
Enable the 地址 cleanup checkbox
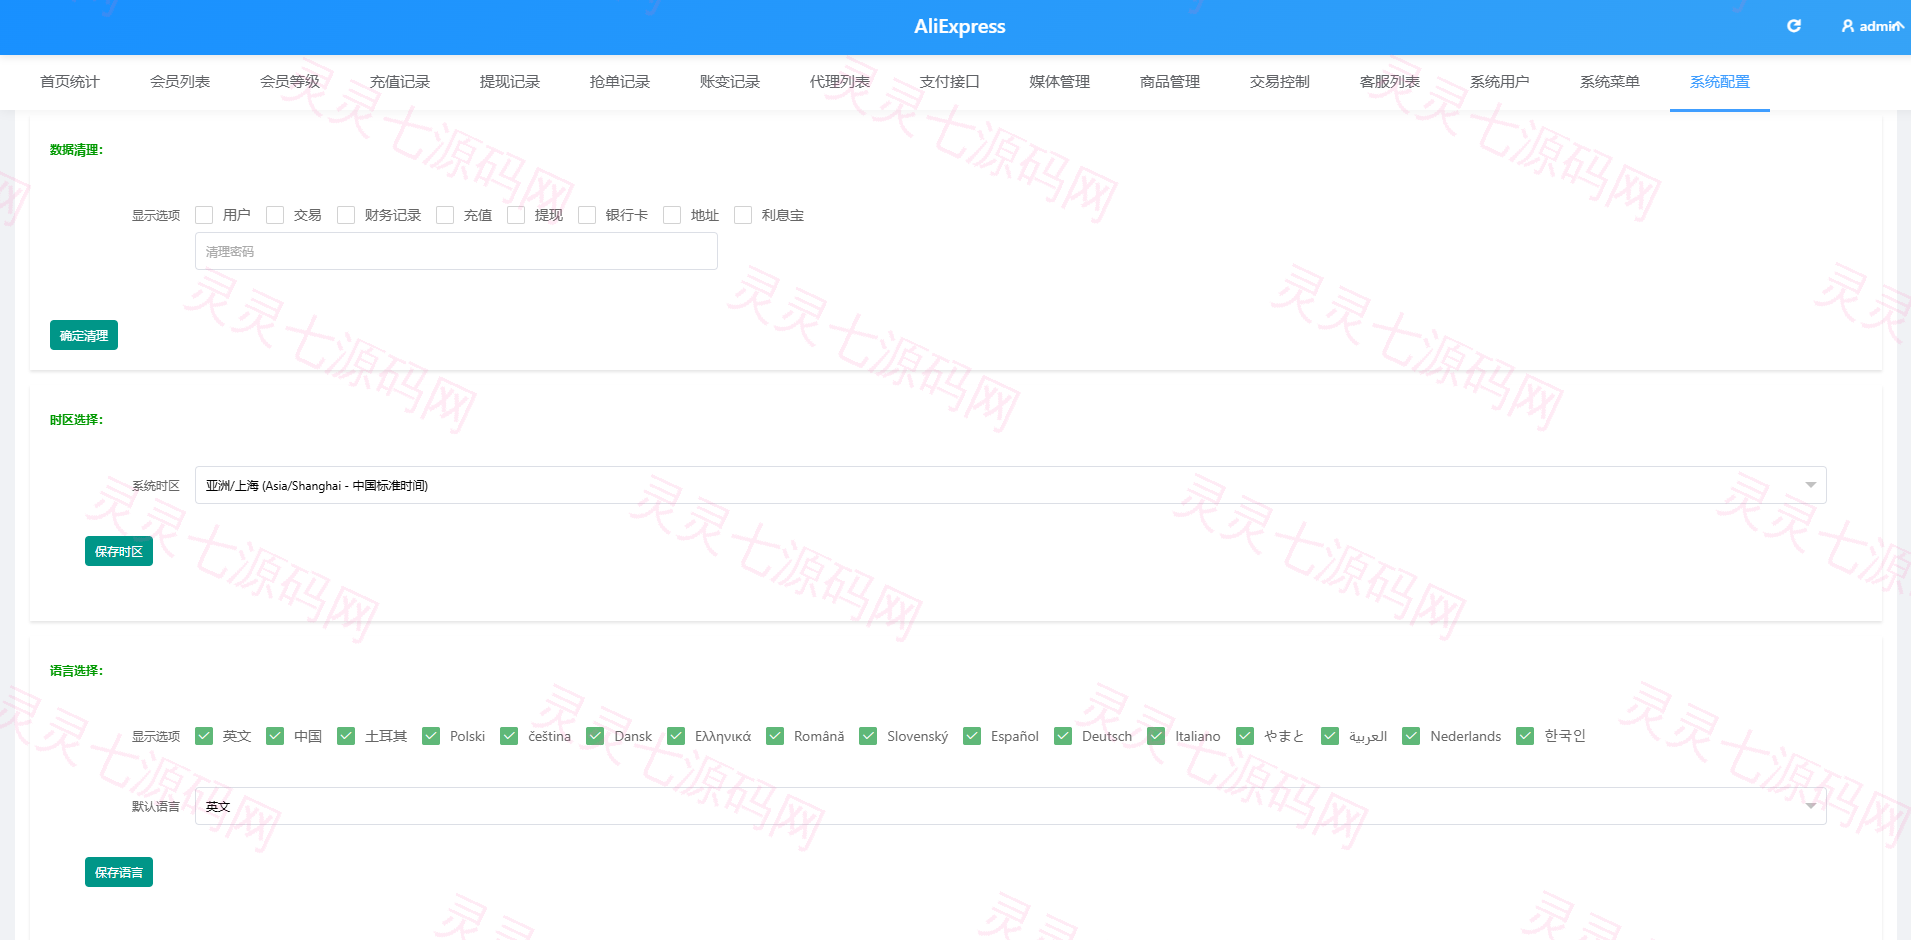[672, 215]
